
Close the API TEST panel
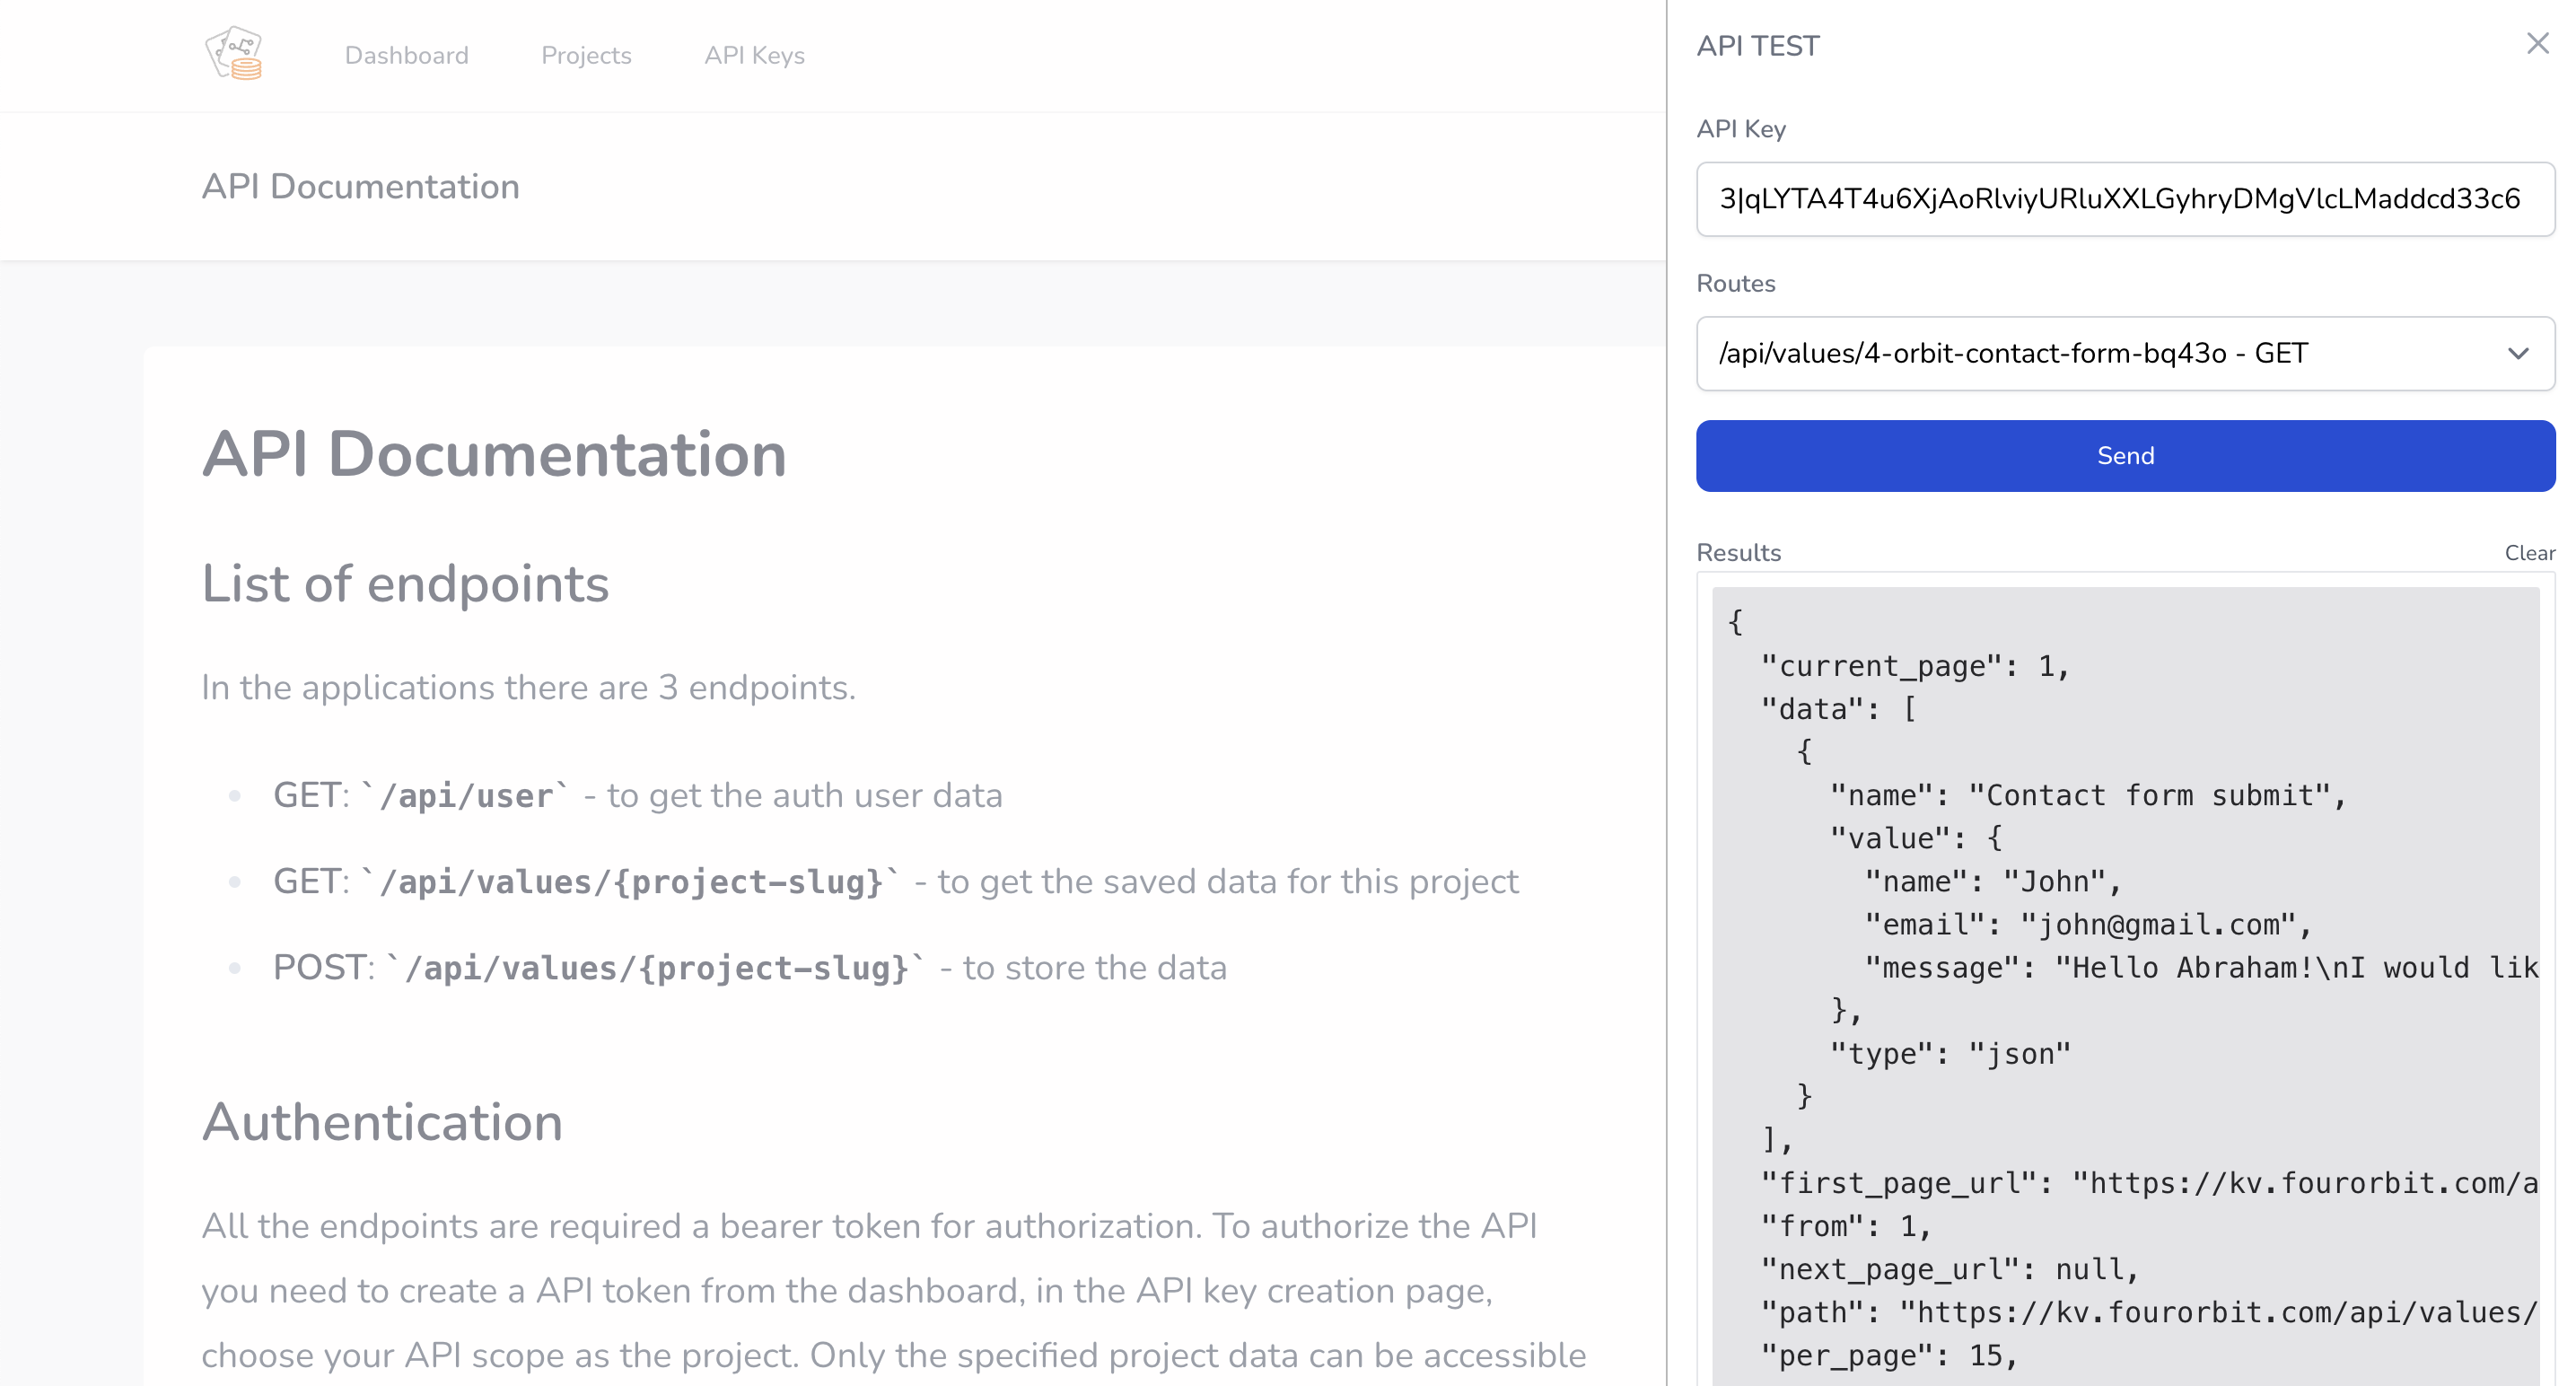[x=2538, y=43]
